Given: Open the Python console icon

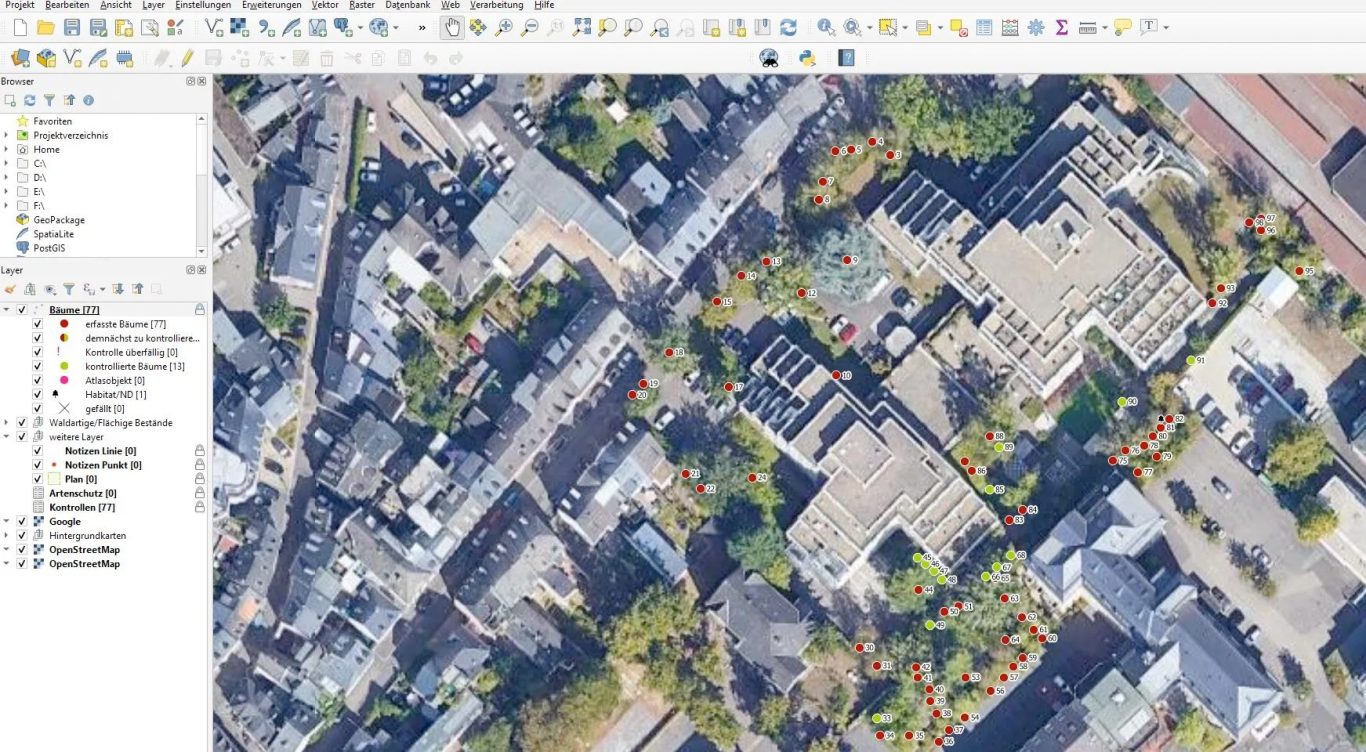Looking at the screenshot, I should coord(807,58).
